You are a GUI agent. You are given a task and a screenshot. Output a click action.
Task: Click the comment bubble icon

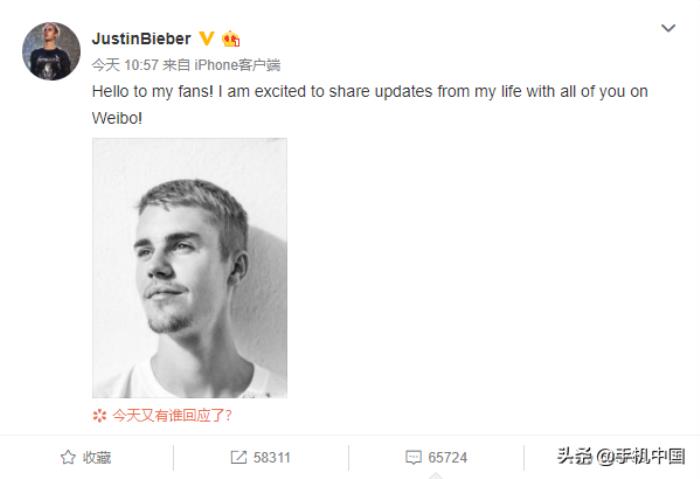(x=413, y=457)
